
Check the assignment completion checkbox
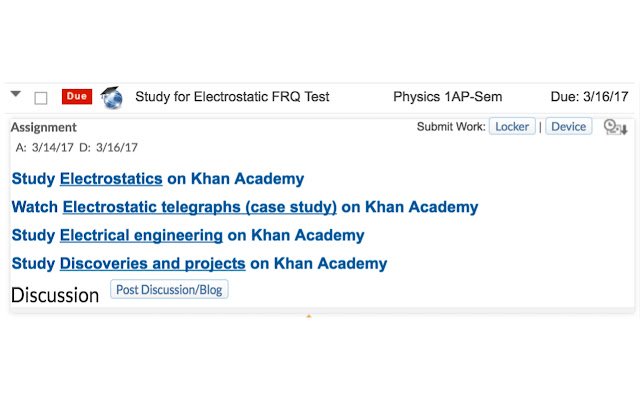[x=41, y=98]
